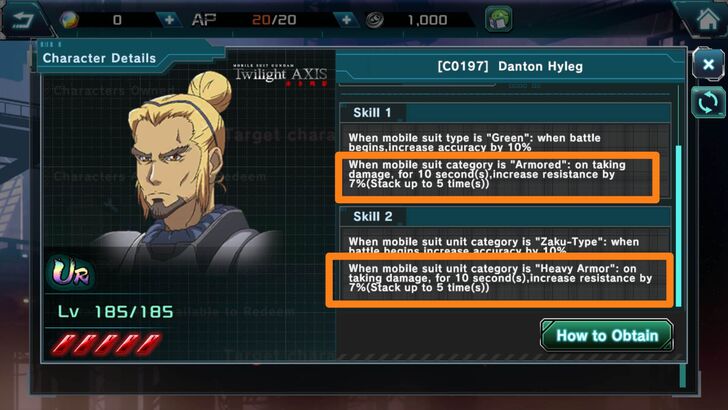Close the Character Details dialog
Screen dimensions: 728x410
708,64
